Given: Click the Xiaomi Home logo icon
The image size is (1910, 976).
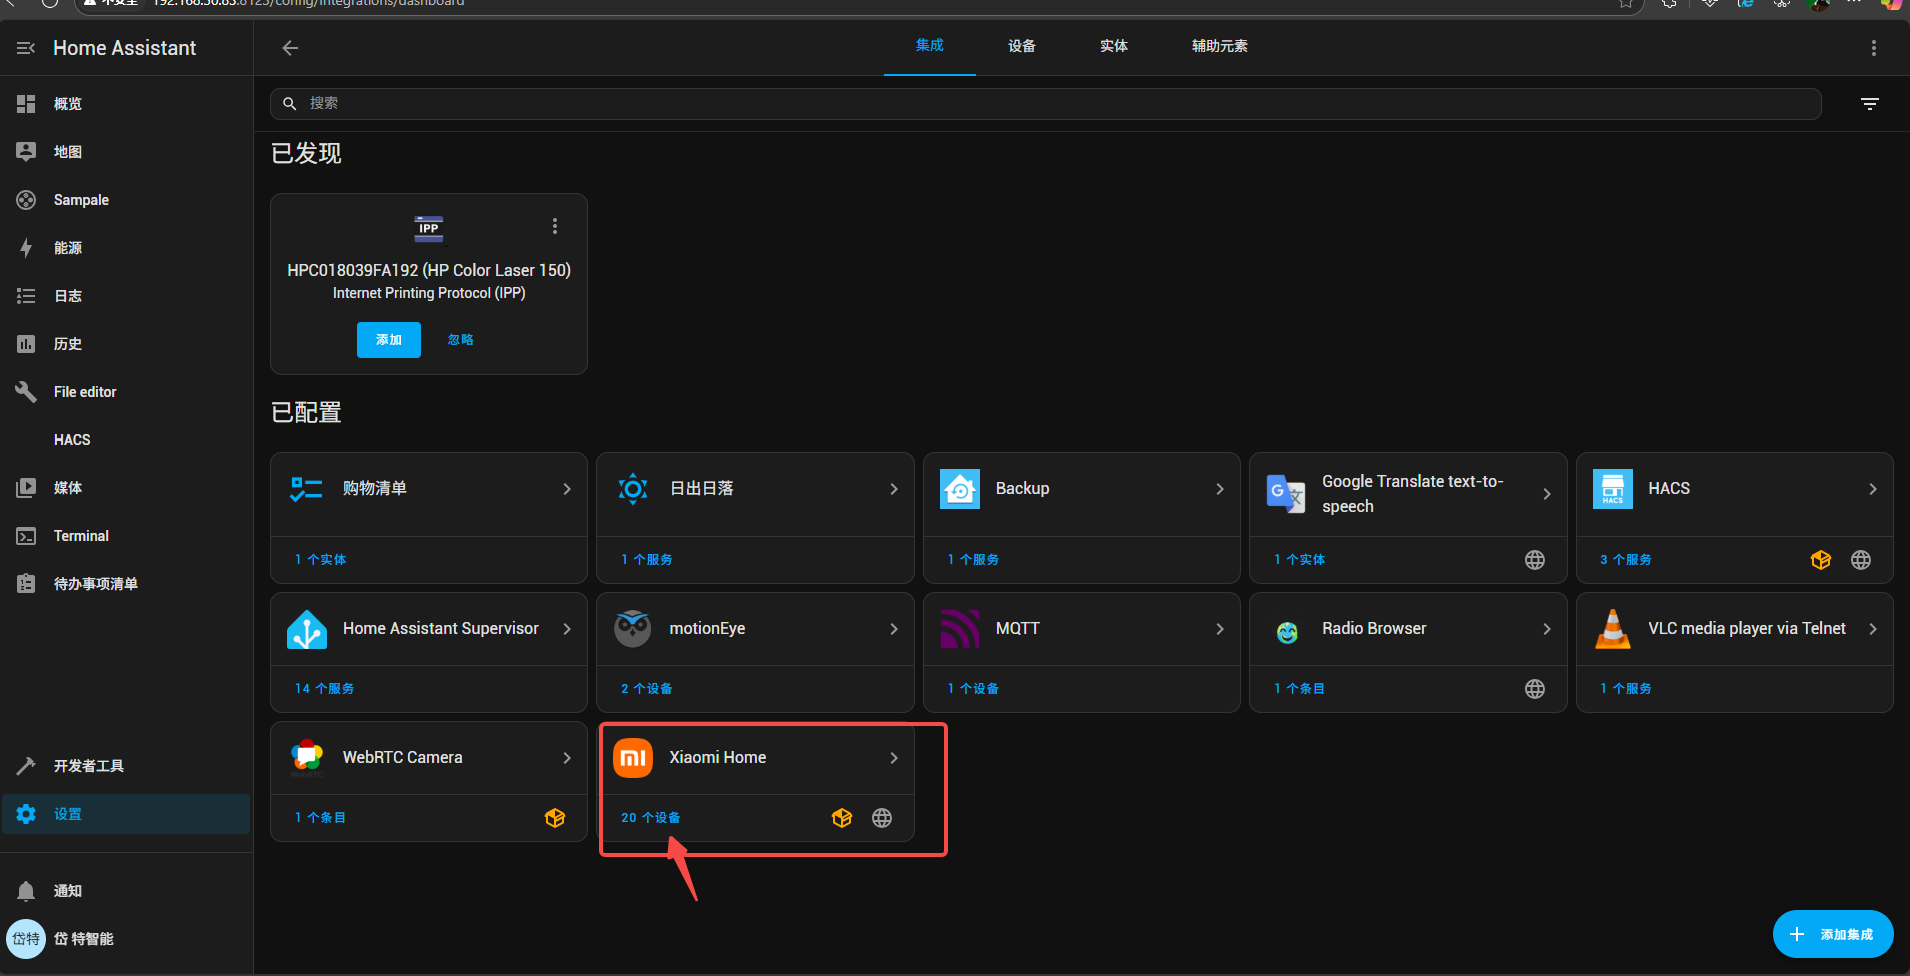Looking at the screenshot, I should [x=633, y=758].
